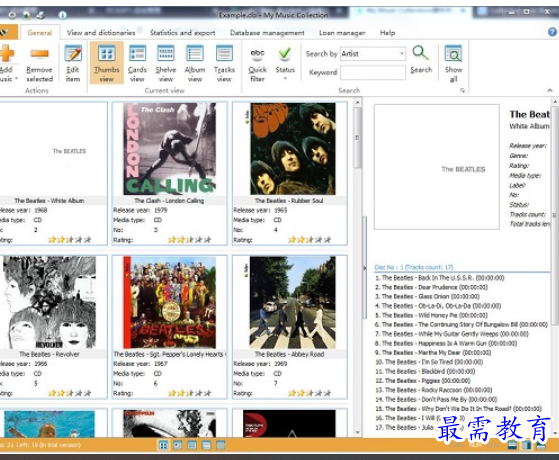Select track 'Happiness Is A Warm Gun'
559x460 pixels.
pos(446,343)
